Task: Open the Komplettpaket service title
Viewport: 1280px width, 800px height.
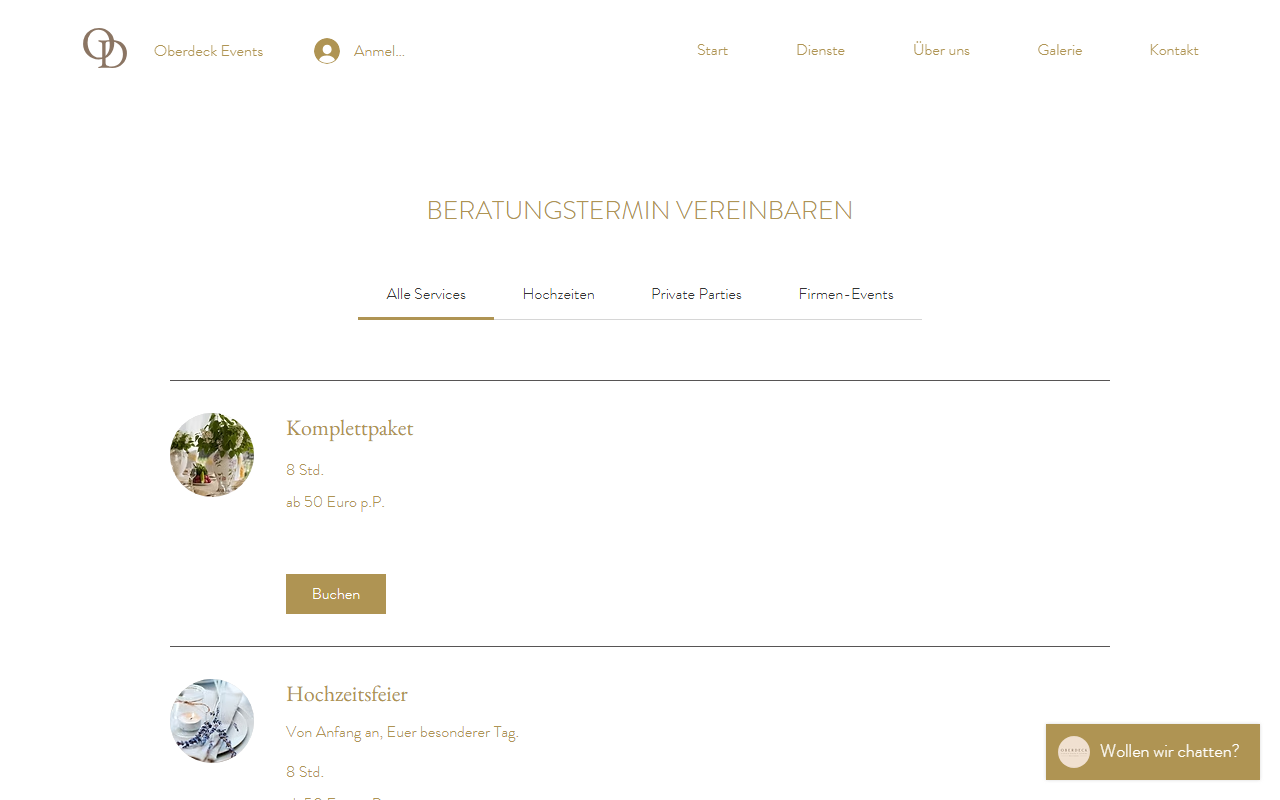Action: [350, 428]
